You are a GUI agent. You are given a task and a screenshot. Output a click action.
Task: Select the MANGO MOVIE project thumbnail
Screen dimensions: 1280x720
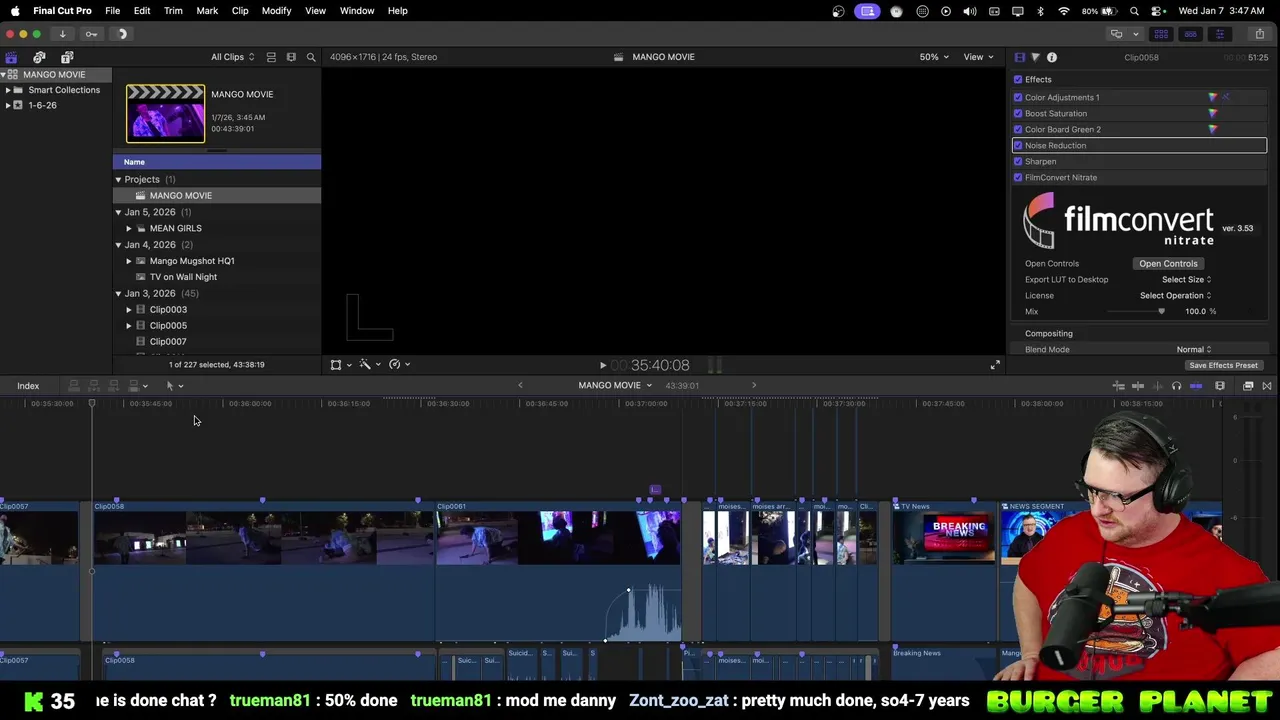coord(165,113)
